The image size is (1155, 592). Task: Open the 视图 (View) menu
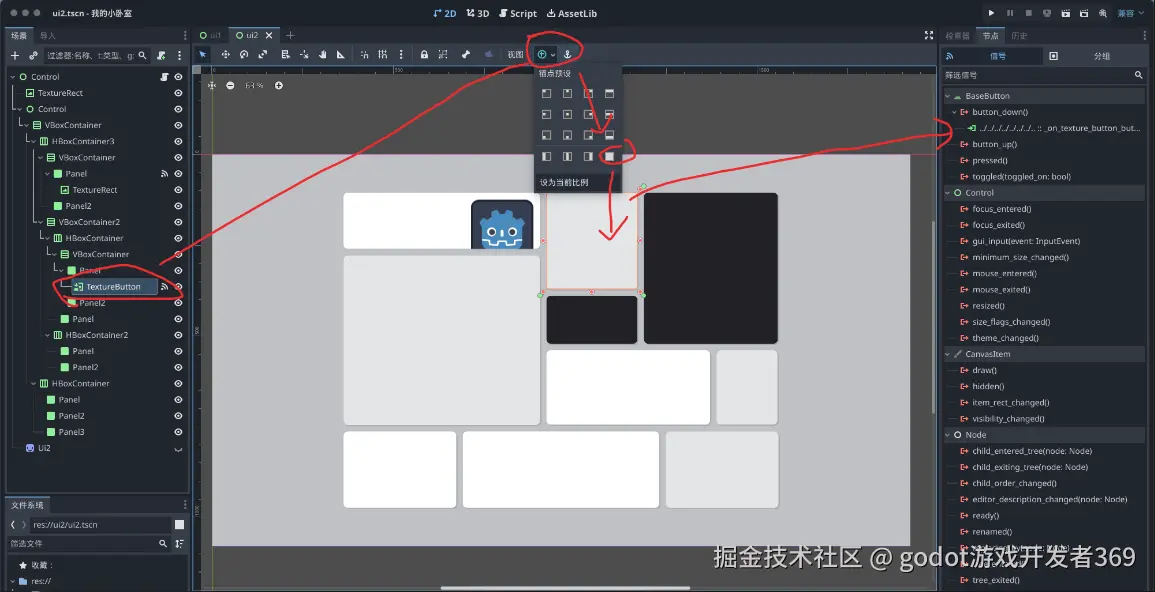coord(515,54)
